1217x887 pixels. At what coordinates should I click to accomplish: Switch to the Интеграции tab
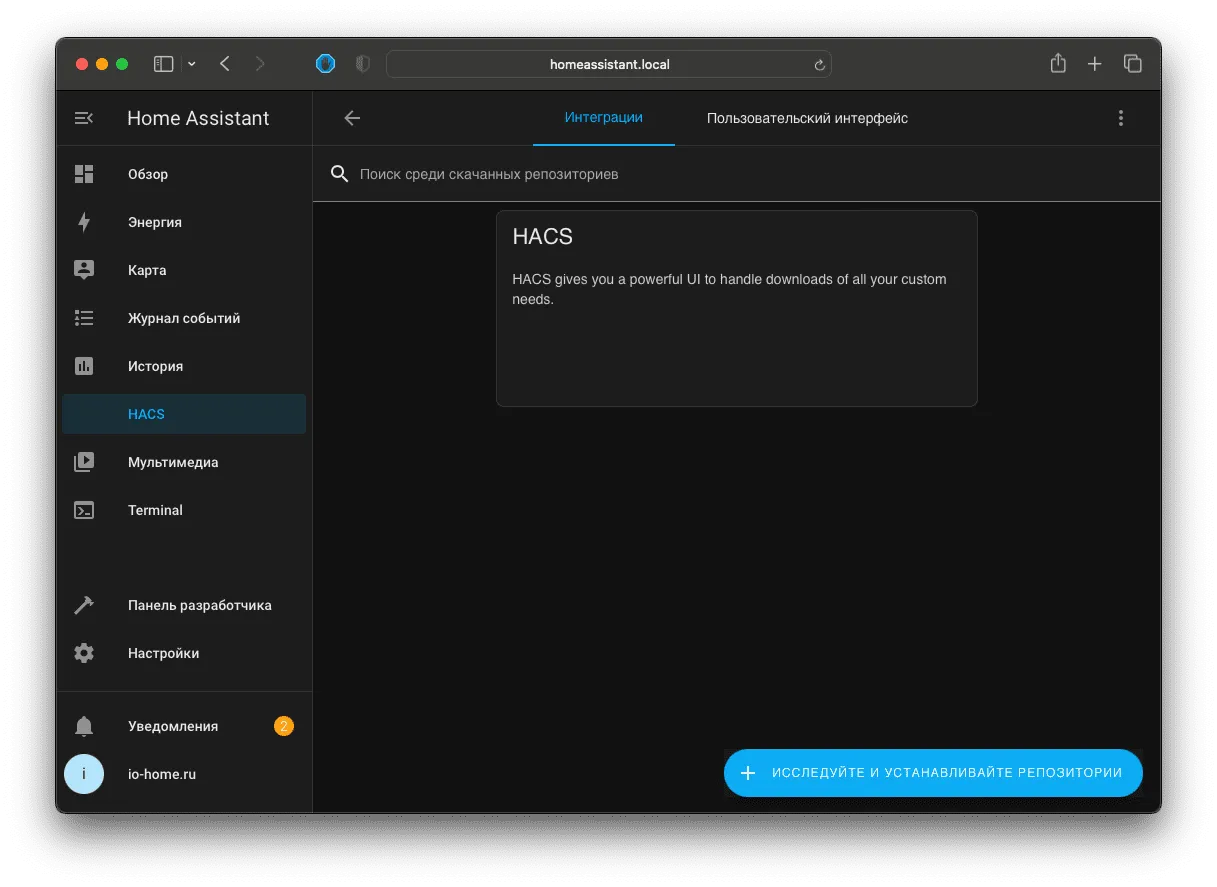point(603,118)
